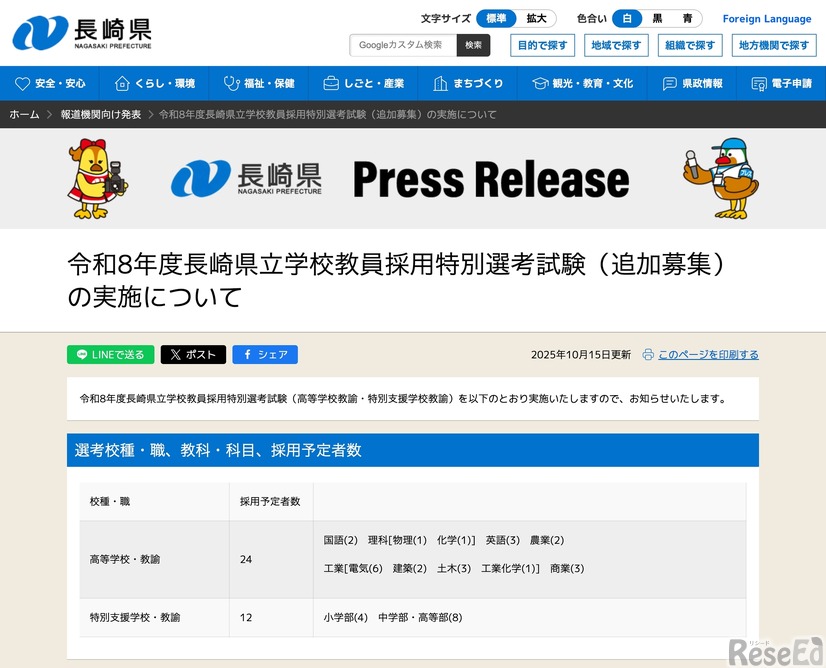Open the Foreign Language link

click(x=767, y=19)
